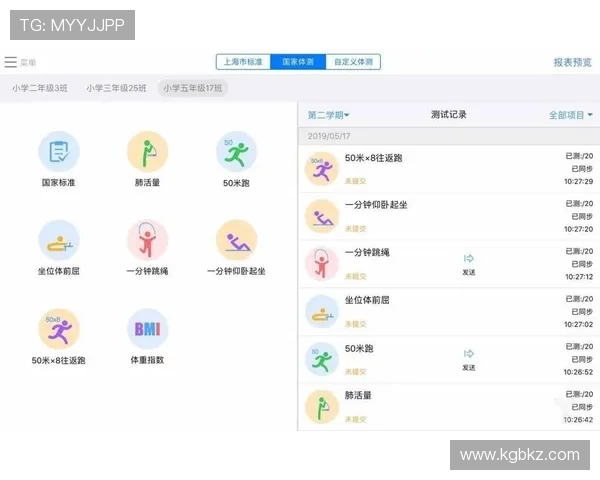Send the 50米跑 record
The image size is (600, 480).
click(469, 359)
